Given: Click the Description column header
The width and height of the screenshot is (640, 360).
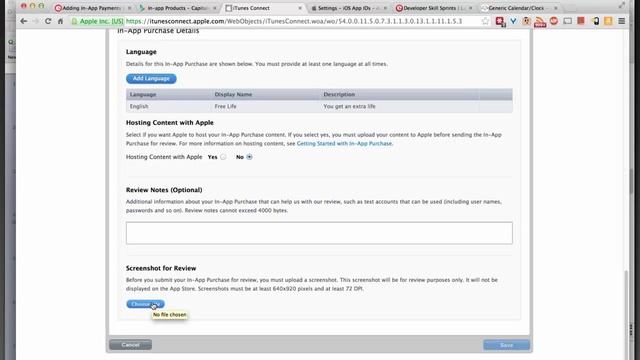Looking at the screenshot, I should (339, 94).
